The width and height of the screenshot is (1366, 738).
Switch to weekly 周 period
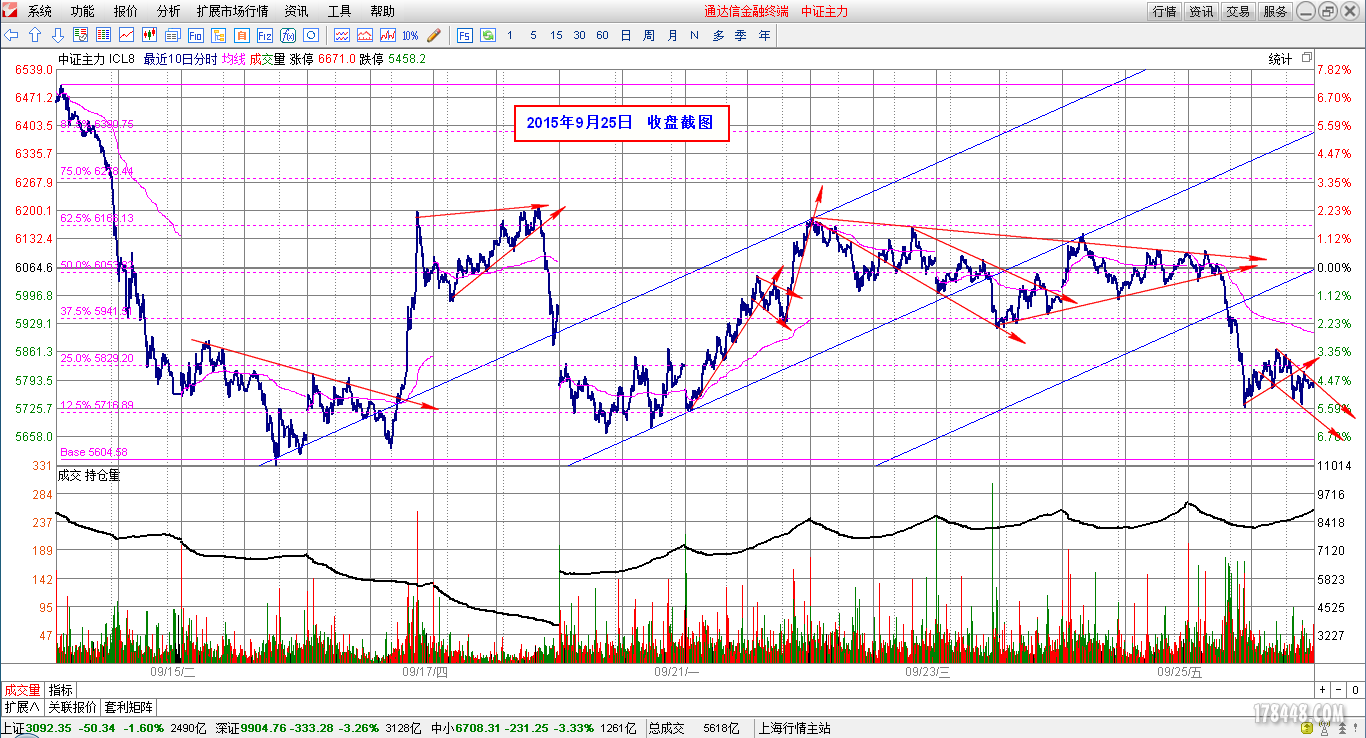pos(649,35)
